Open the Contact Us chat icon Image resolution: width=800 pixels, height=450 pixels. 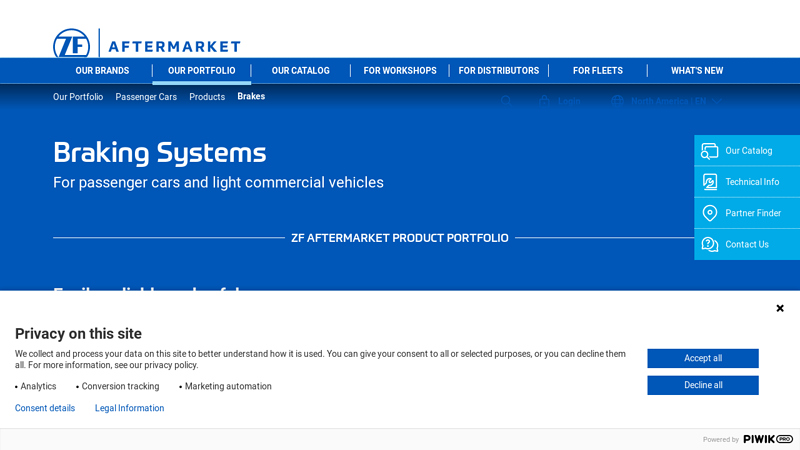[x=709, y=244]
